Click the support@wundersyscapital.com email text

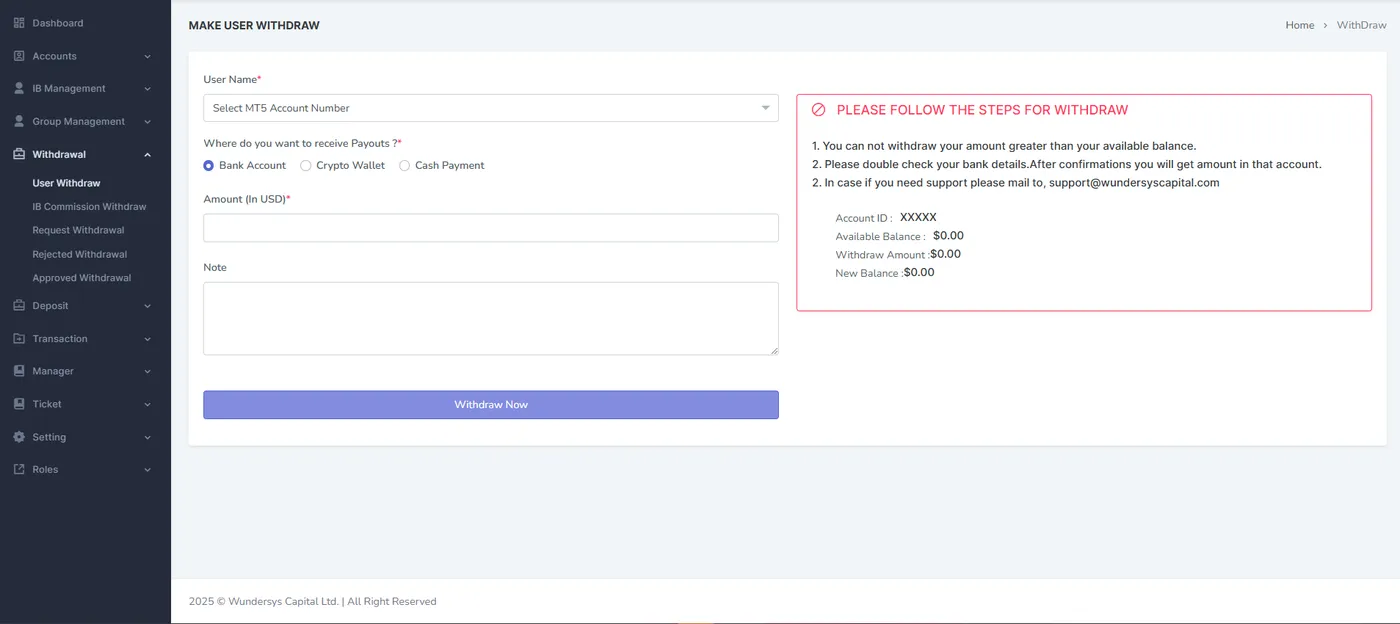pyautogui.click(x=1134, y=183)
